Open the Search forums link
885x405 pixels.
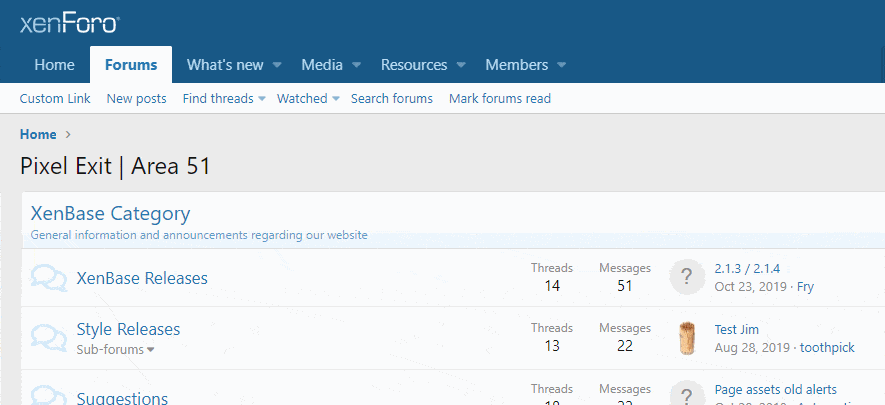click(392, 99)
